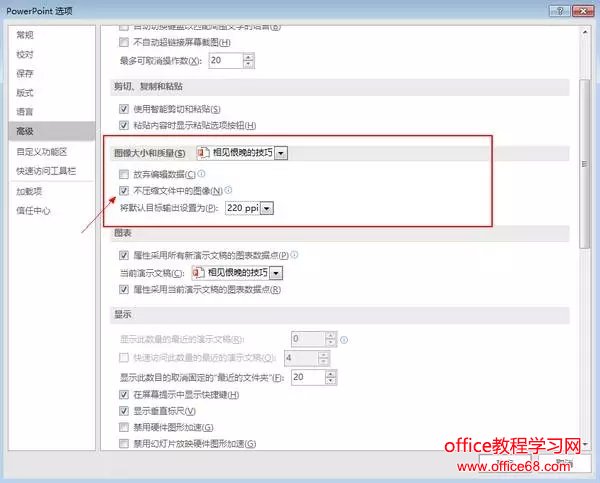Open the 保存 options category
Viewport: 600px width, 483px height.
[25, 73]
